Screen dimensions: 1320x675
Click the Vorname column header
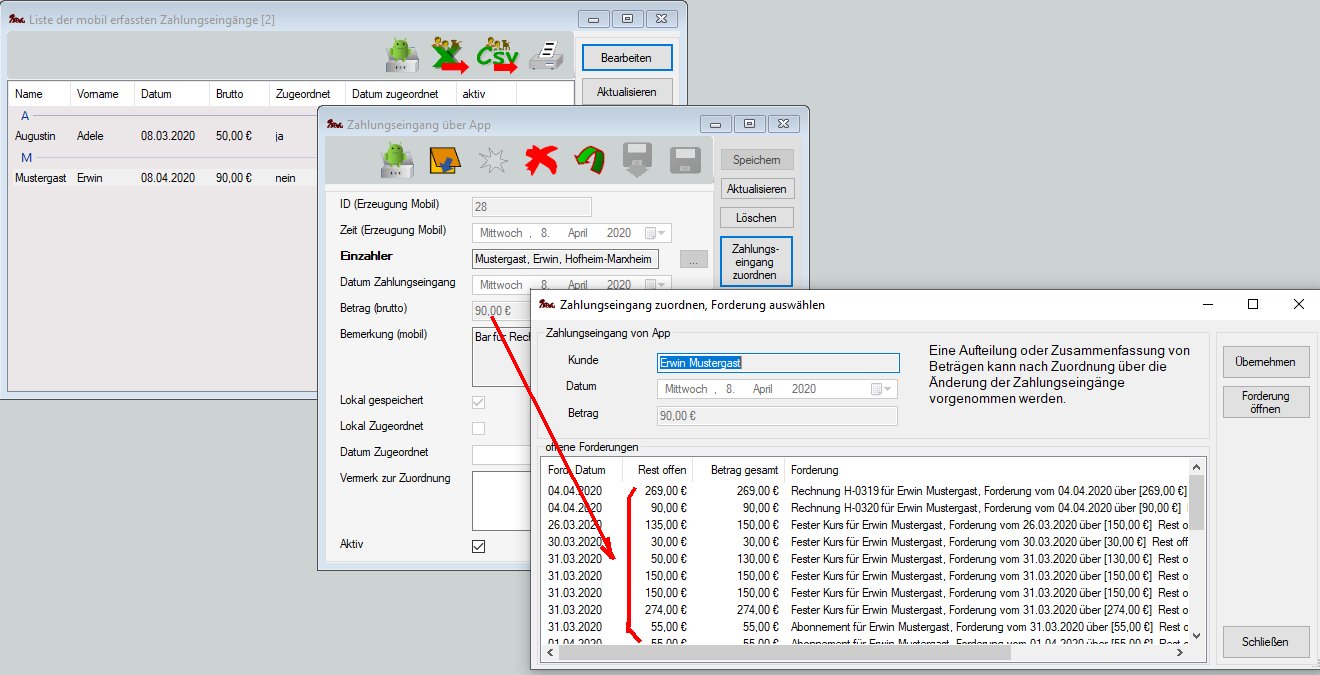tap(97, 94)
